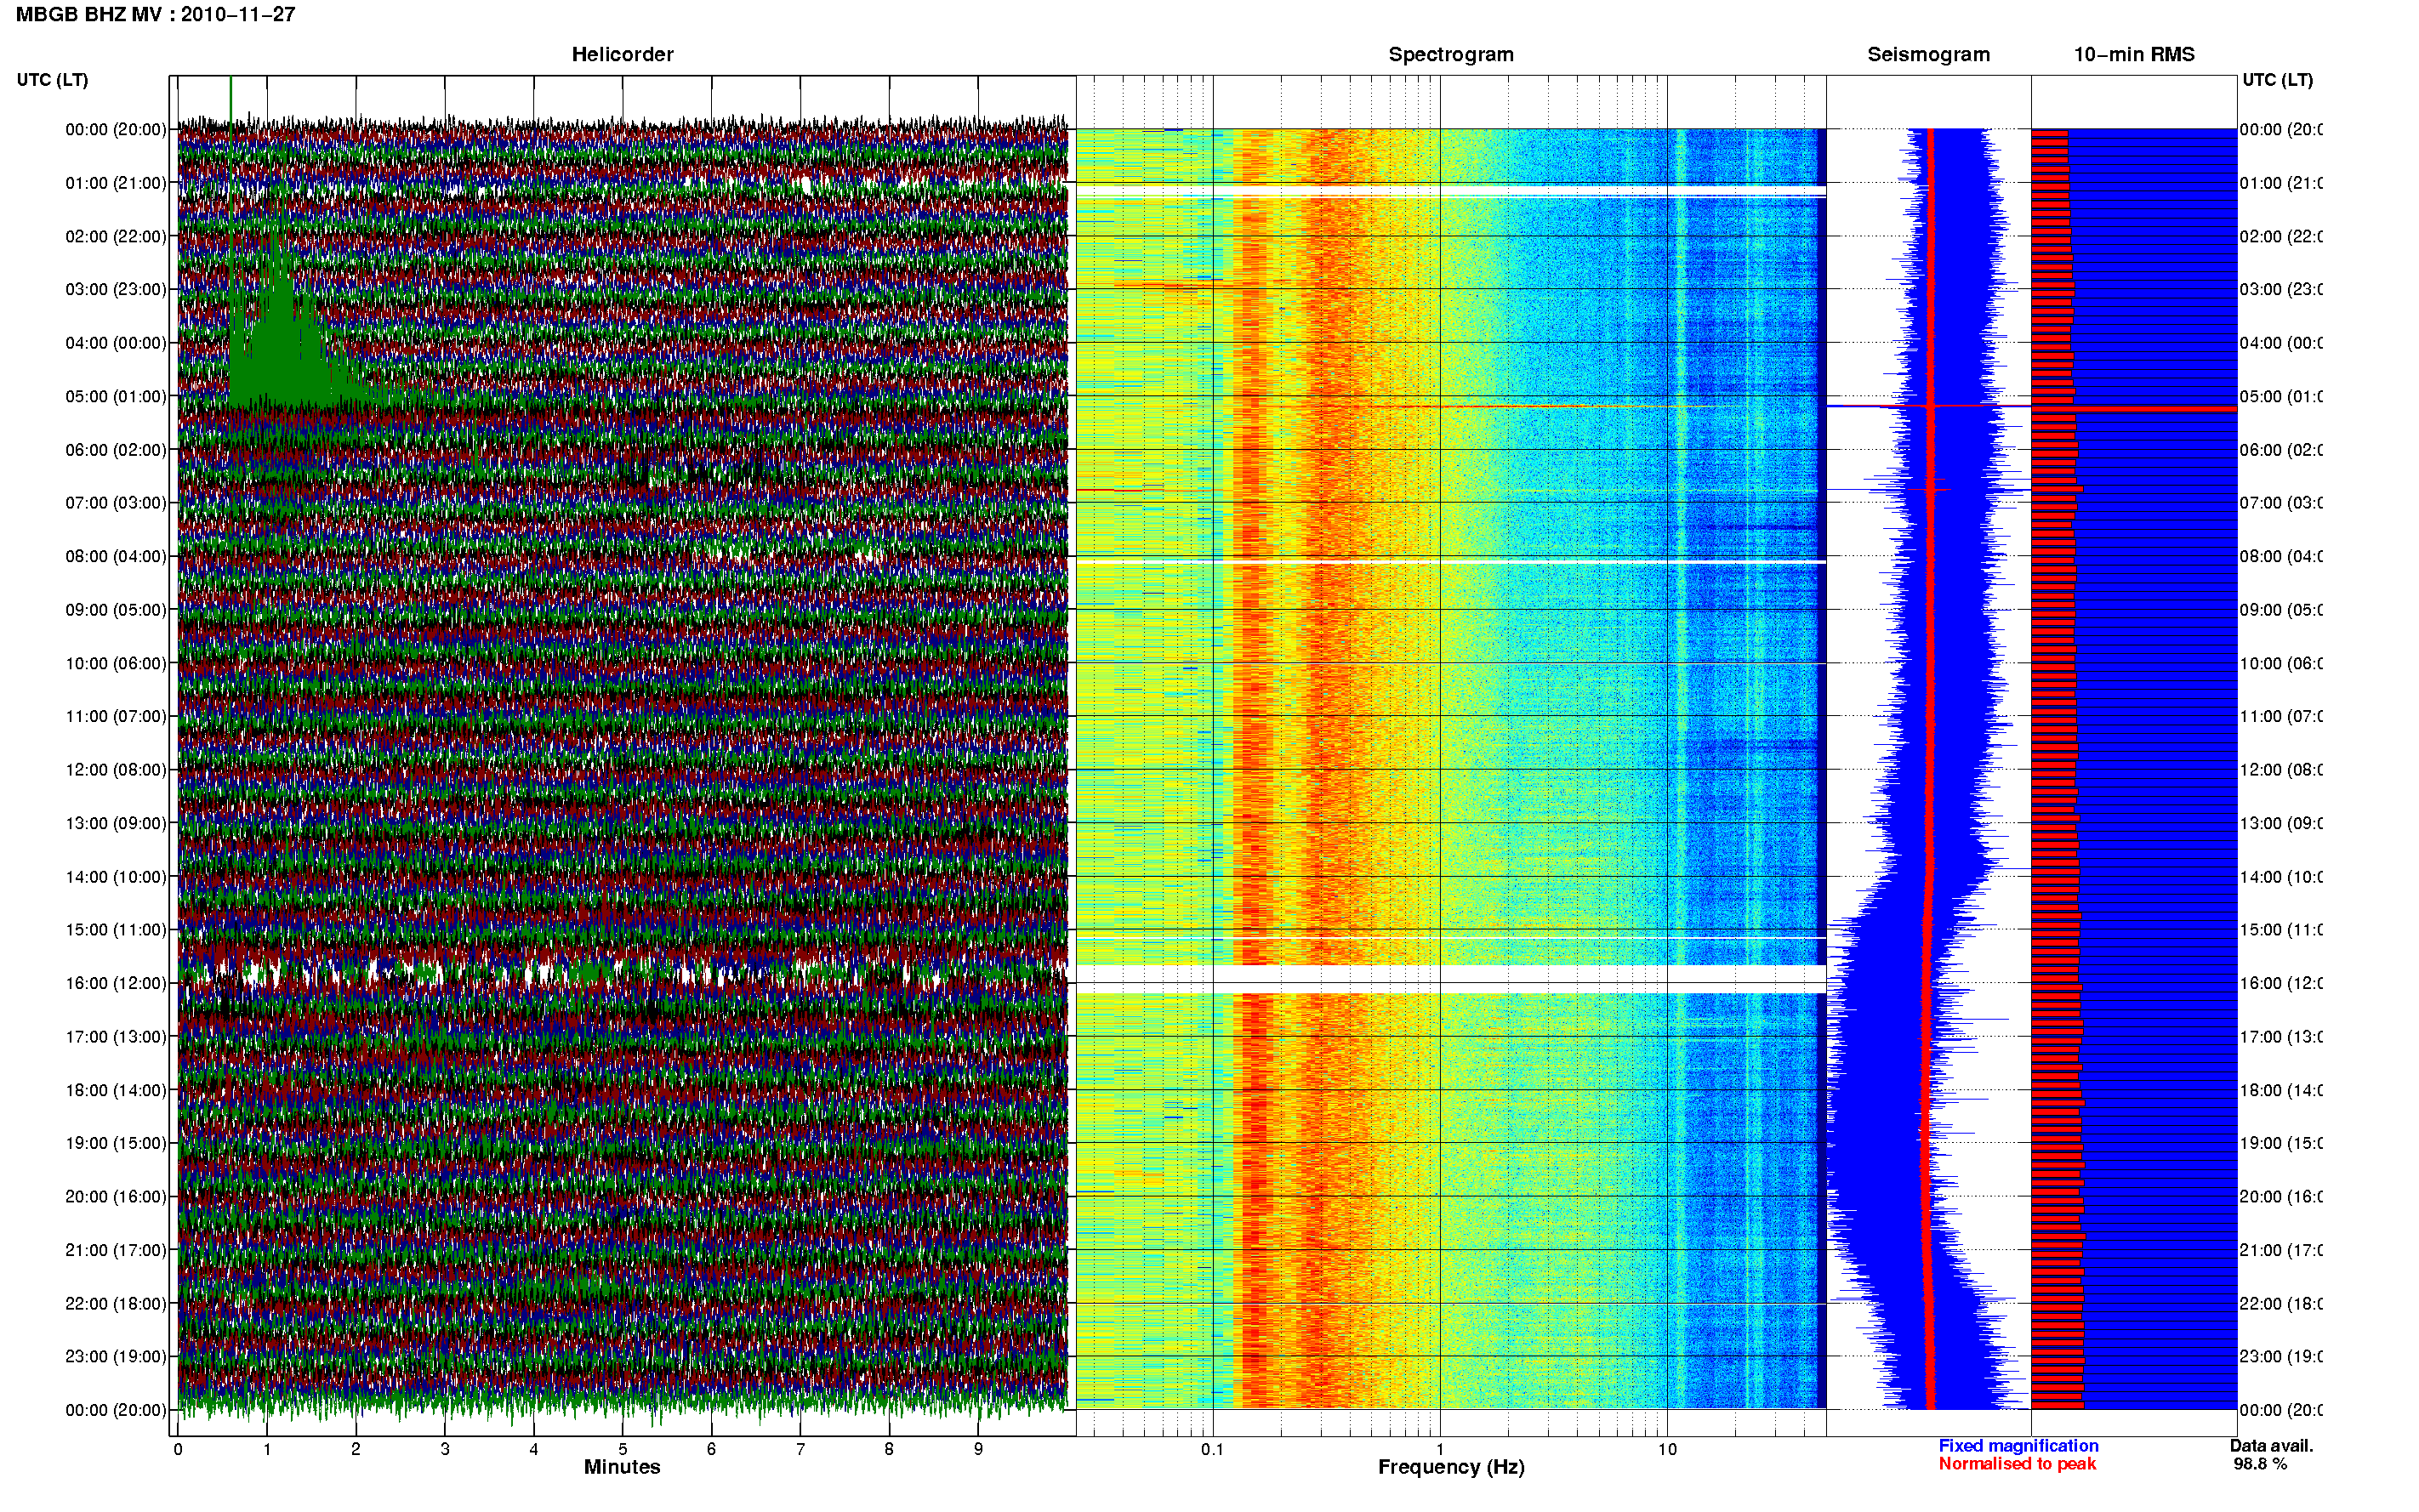
Task: Click the '10-min RMS' panel heading
Action: (x=2134, y=55)
